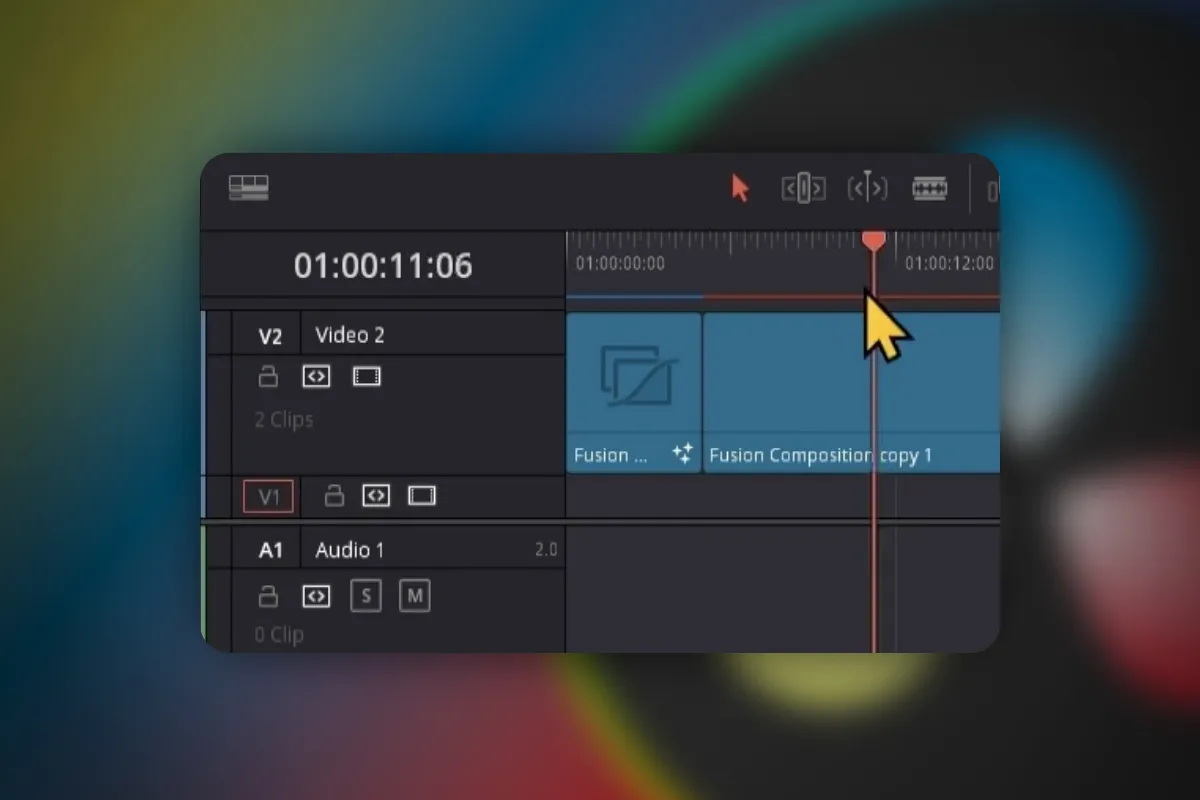This screenshot has width=1200, height=800.
Task: Select the first Fusion composition clip
Action: click(634, 392)
